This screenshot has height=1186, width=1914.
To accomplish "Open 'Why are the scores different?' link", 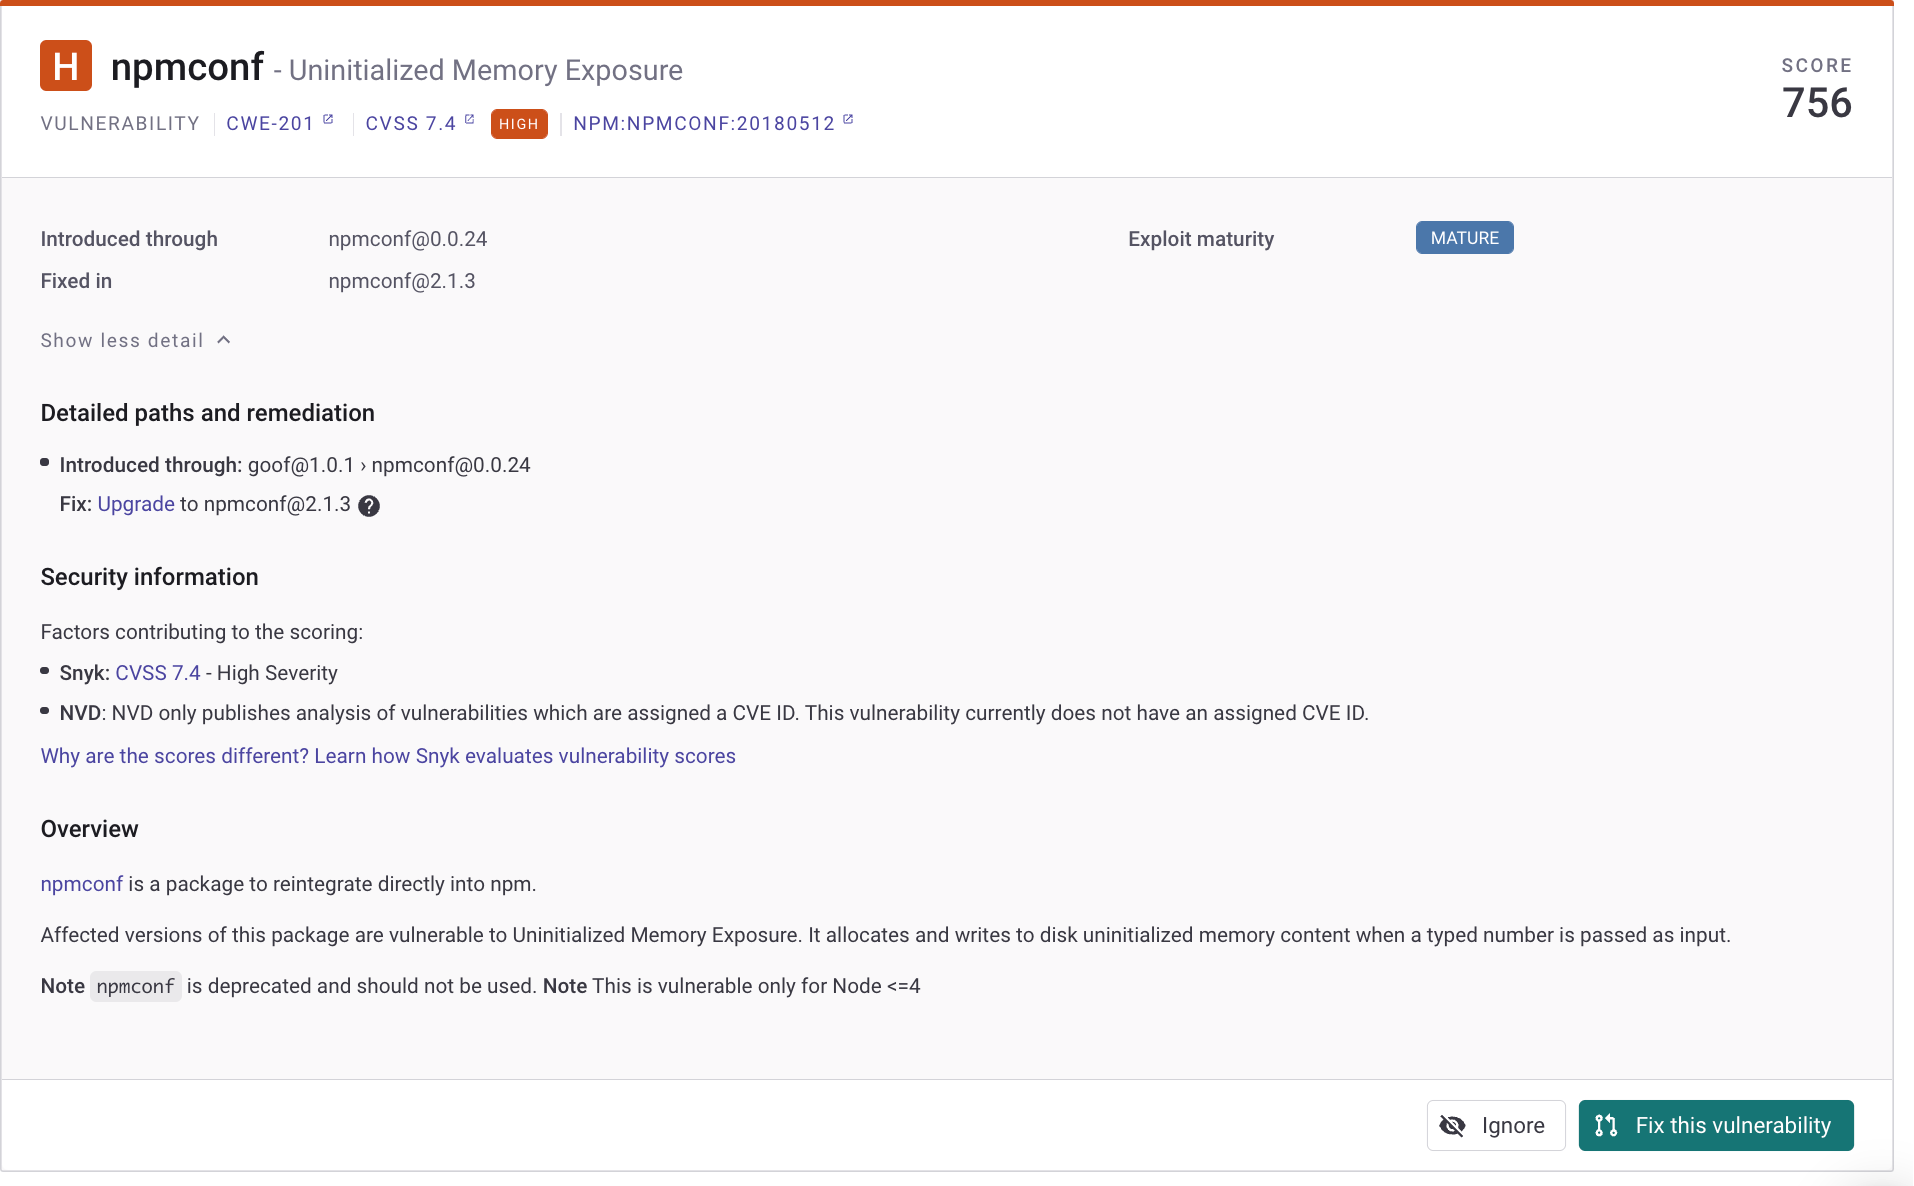I will (388, 756).
